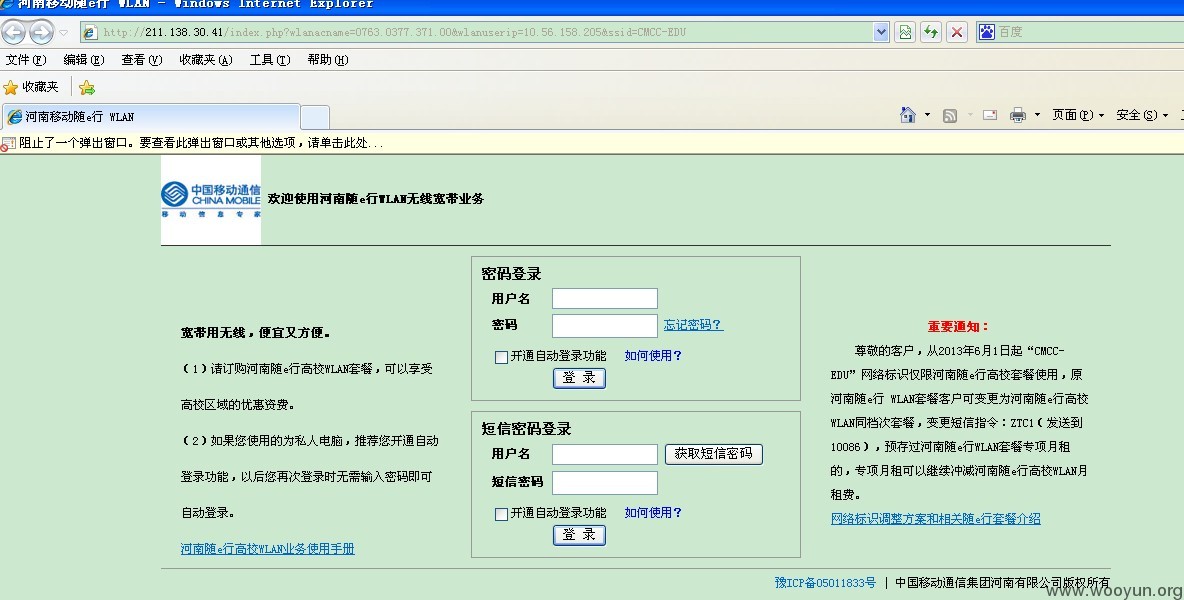Click the 短信密码 input field
Viewport: 1184px width, 600px height.
click(x=605, y=482)
